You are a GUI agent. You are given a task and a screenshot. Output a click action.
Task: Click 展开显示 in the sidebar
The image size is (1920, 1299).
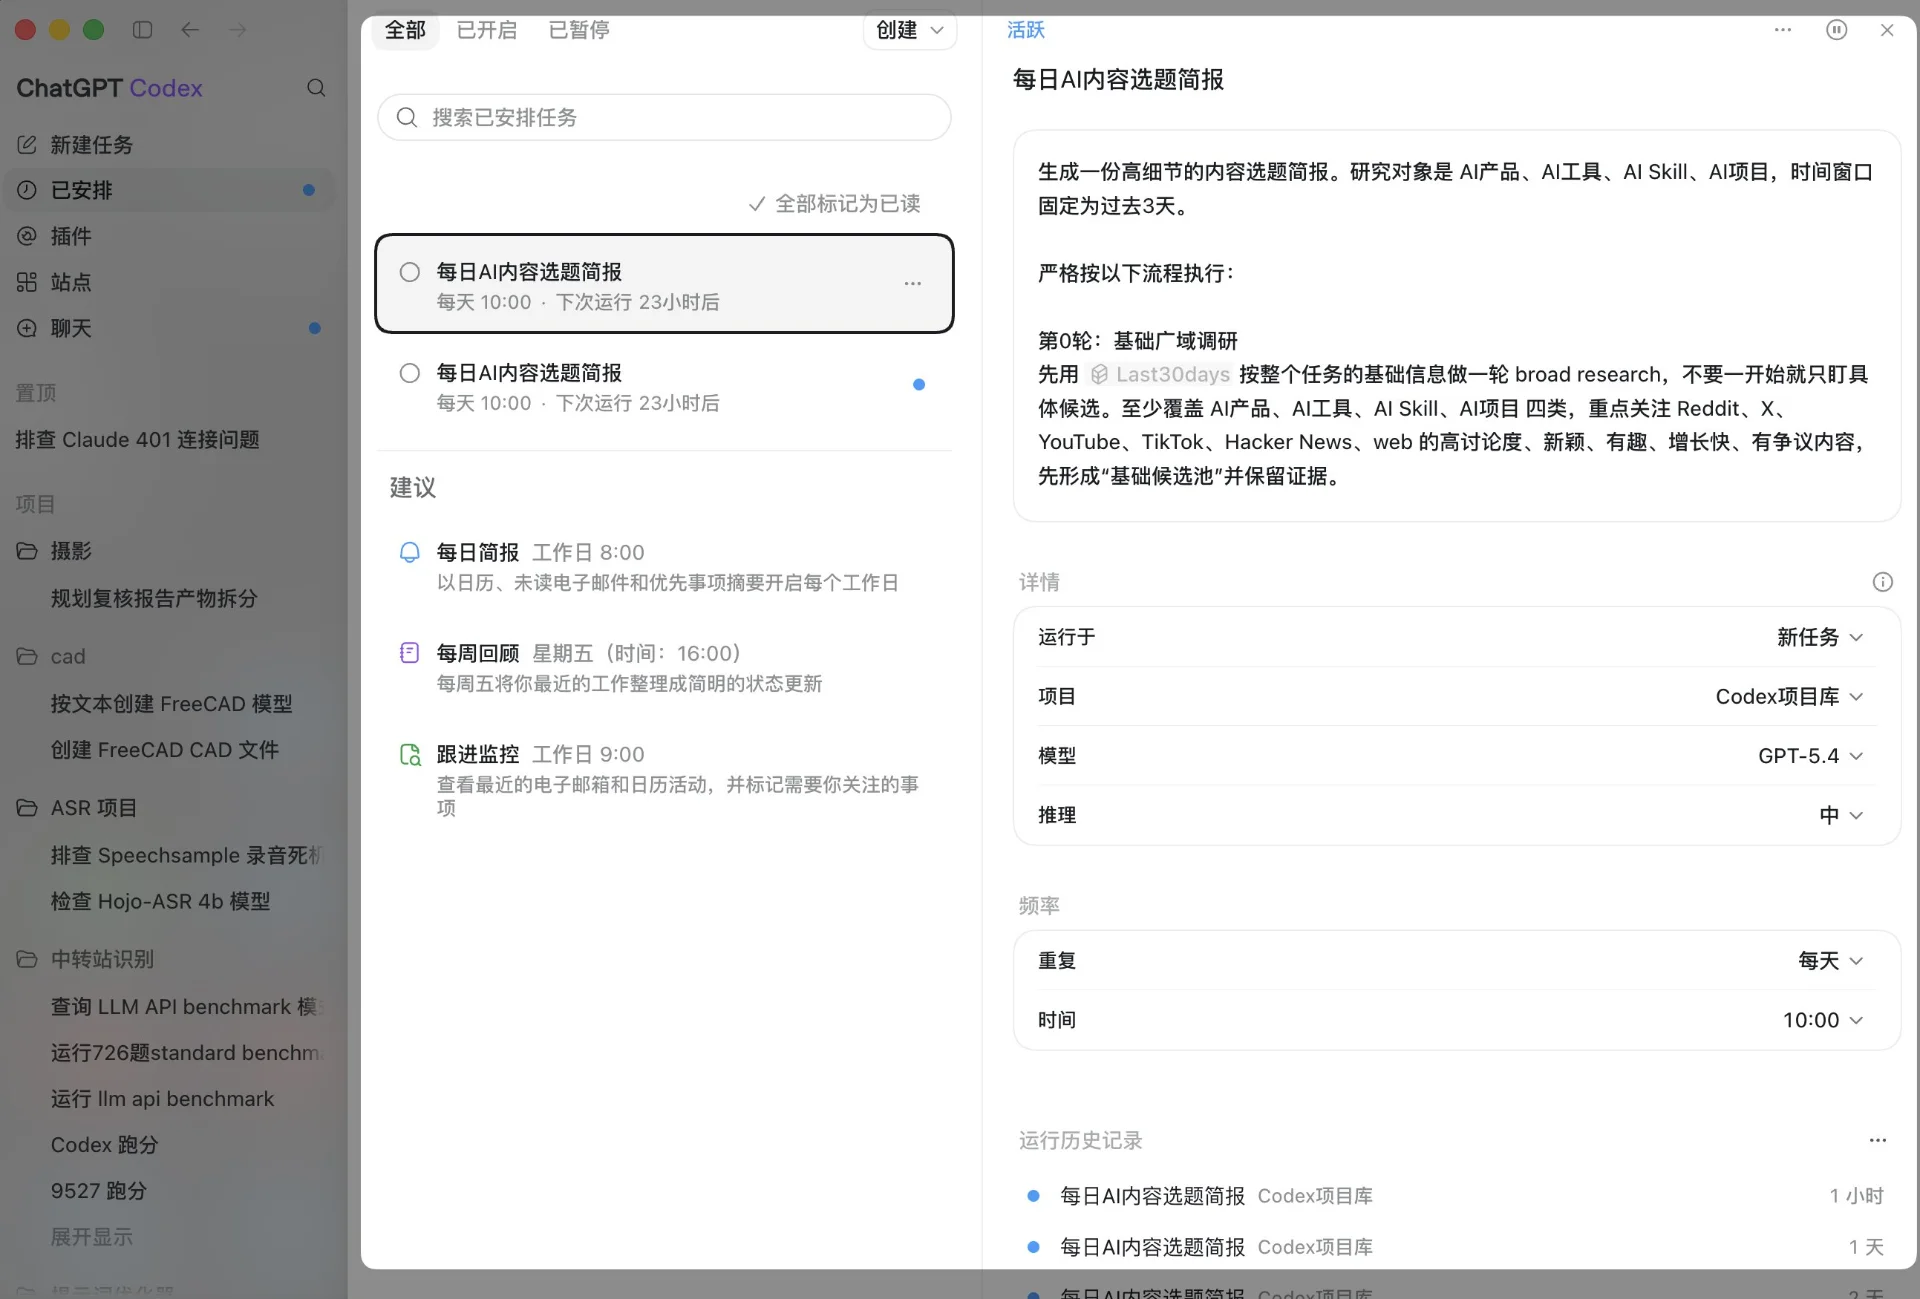(92, 1237)
